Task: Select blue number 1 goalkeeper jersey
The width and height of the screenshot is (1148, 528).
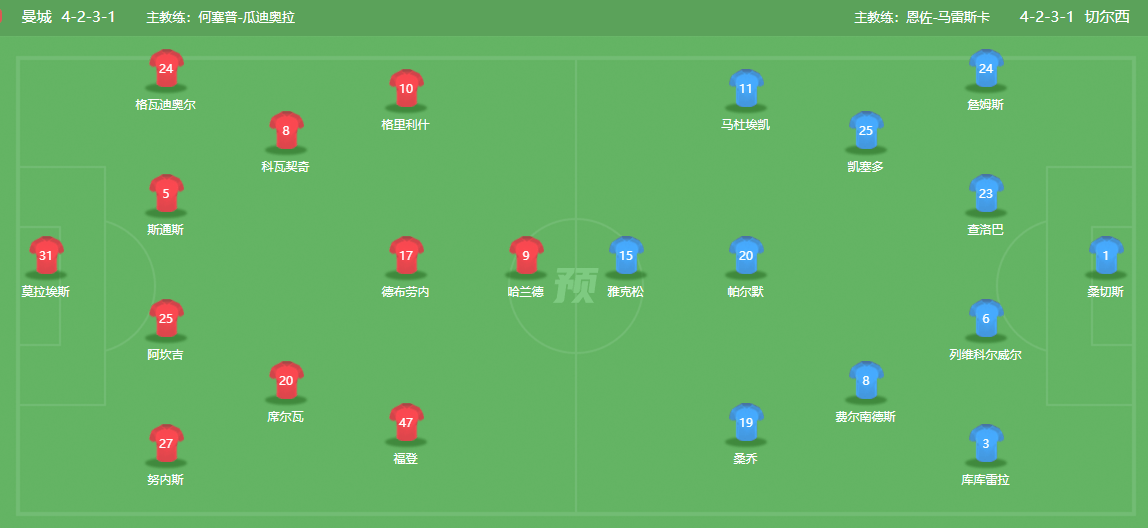Action: coord(1106,256)
